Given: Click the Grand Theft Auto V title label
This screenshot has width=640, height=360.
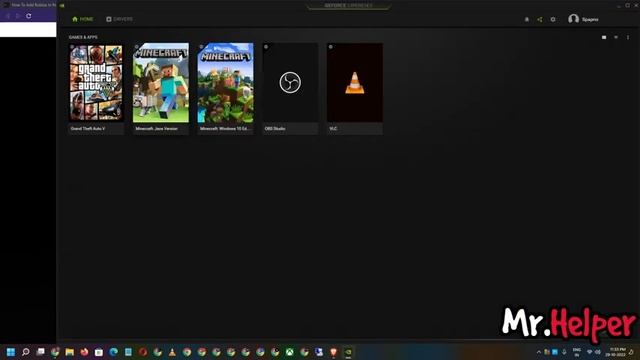Looking at the screenshot, I should pyautogui.click(x=88, y=129).
